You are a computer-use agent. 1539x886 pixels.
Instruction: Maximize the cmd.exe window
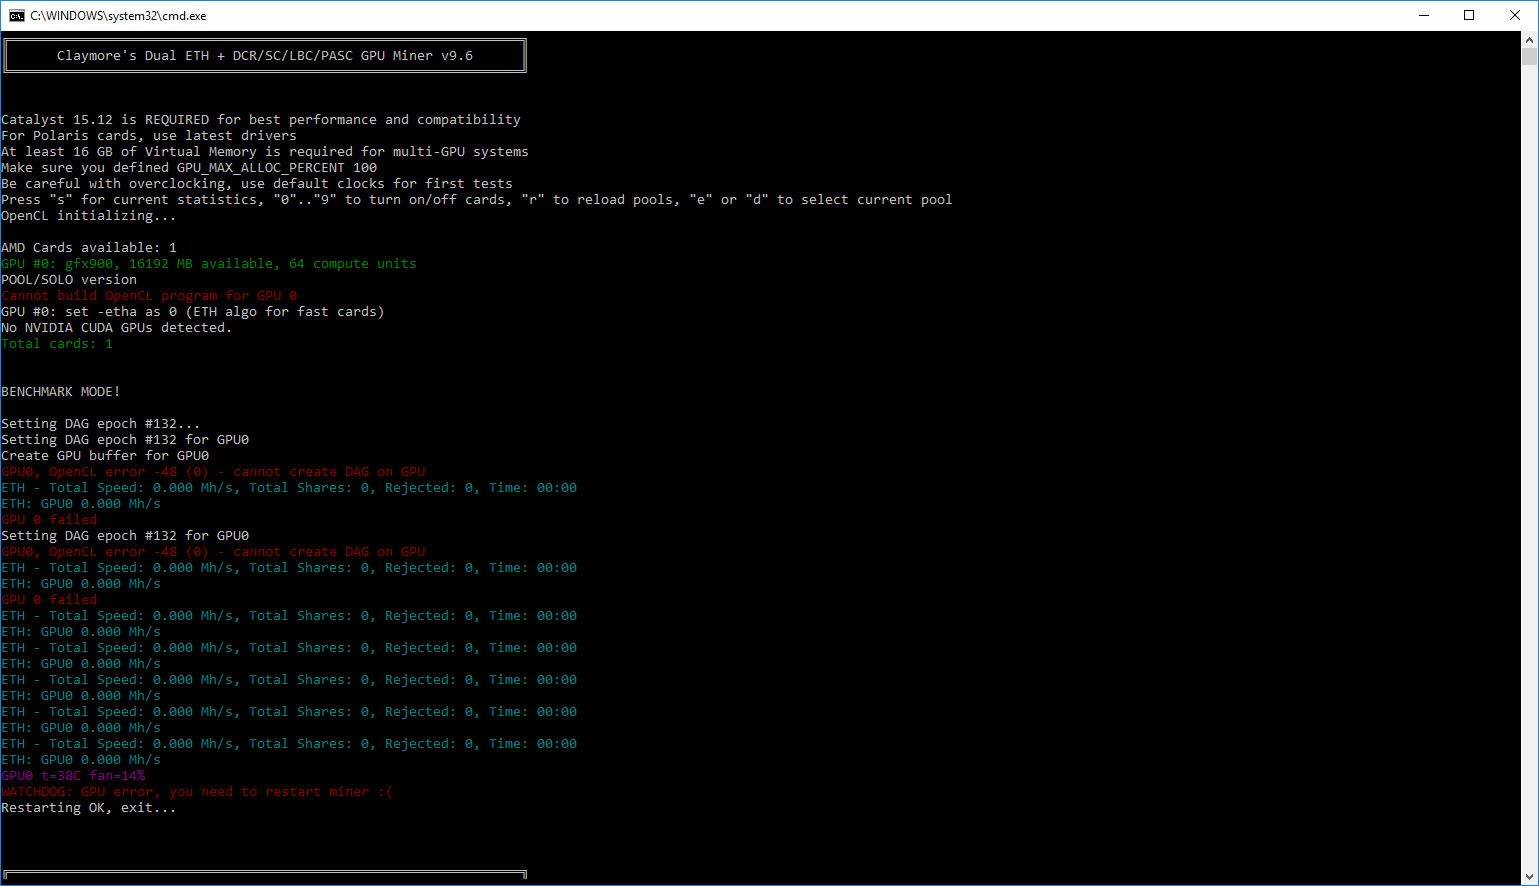pos(1469,15)
